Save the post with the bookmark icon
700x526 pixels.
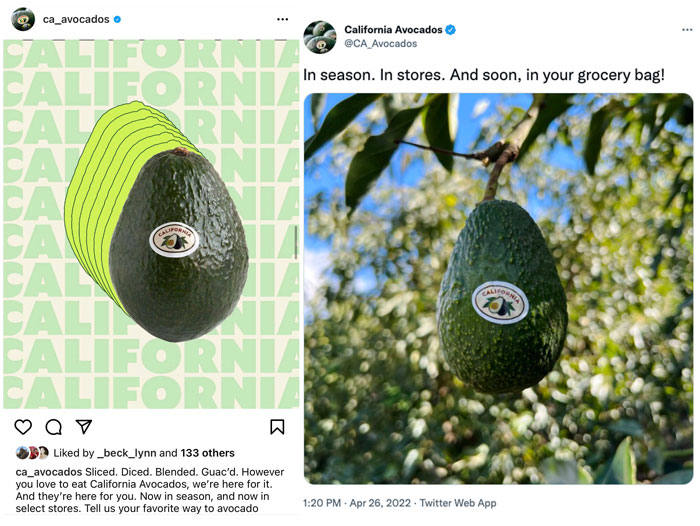click(x=277, y=427)
